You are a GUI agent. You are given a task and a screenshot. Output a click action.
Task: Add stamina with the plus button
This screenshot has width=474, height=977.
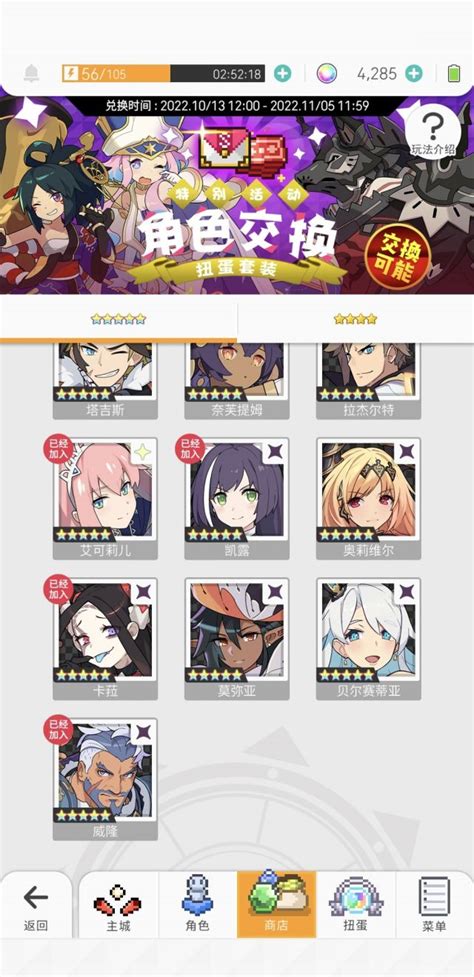click(x=282, y=74)
